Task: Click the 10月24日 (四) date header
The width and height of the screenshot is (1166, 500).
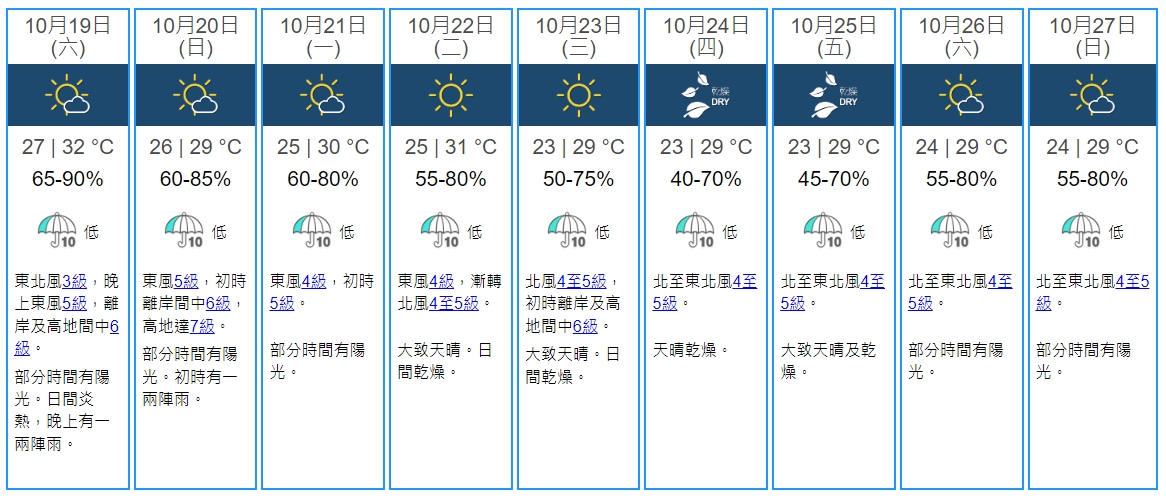Action: [706, 36]
